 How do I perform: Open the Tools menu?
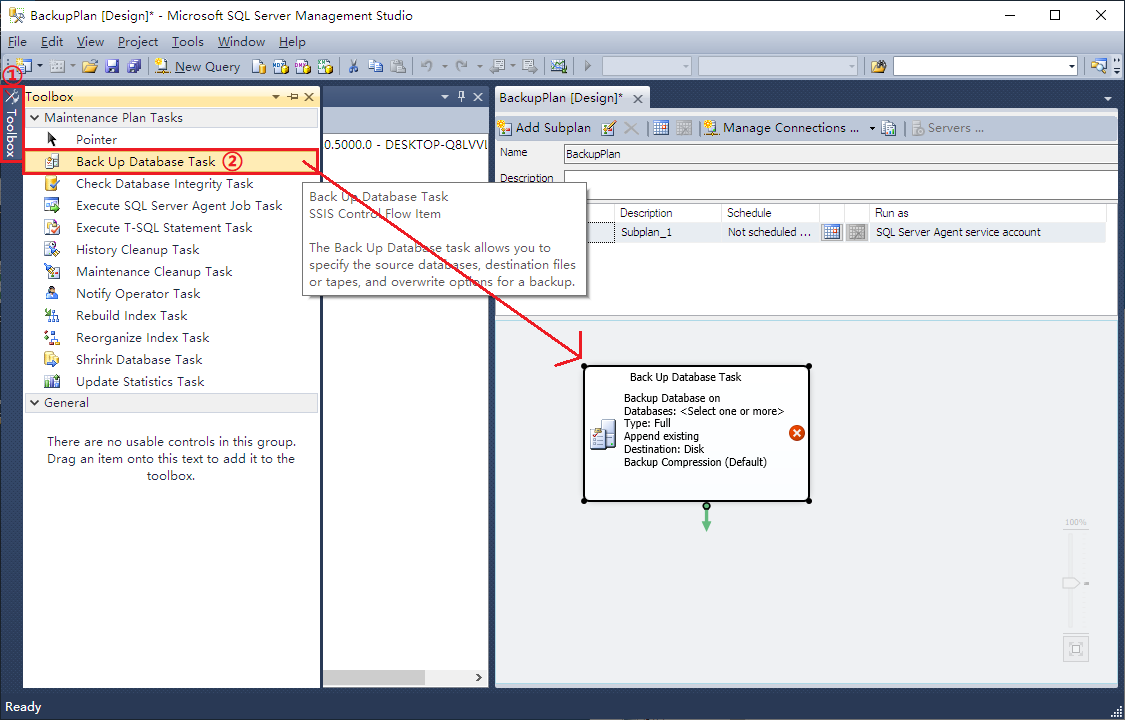(187, 42)
